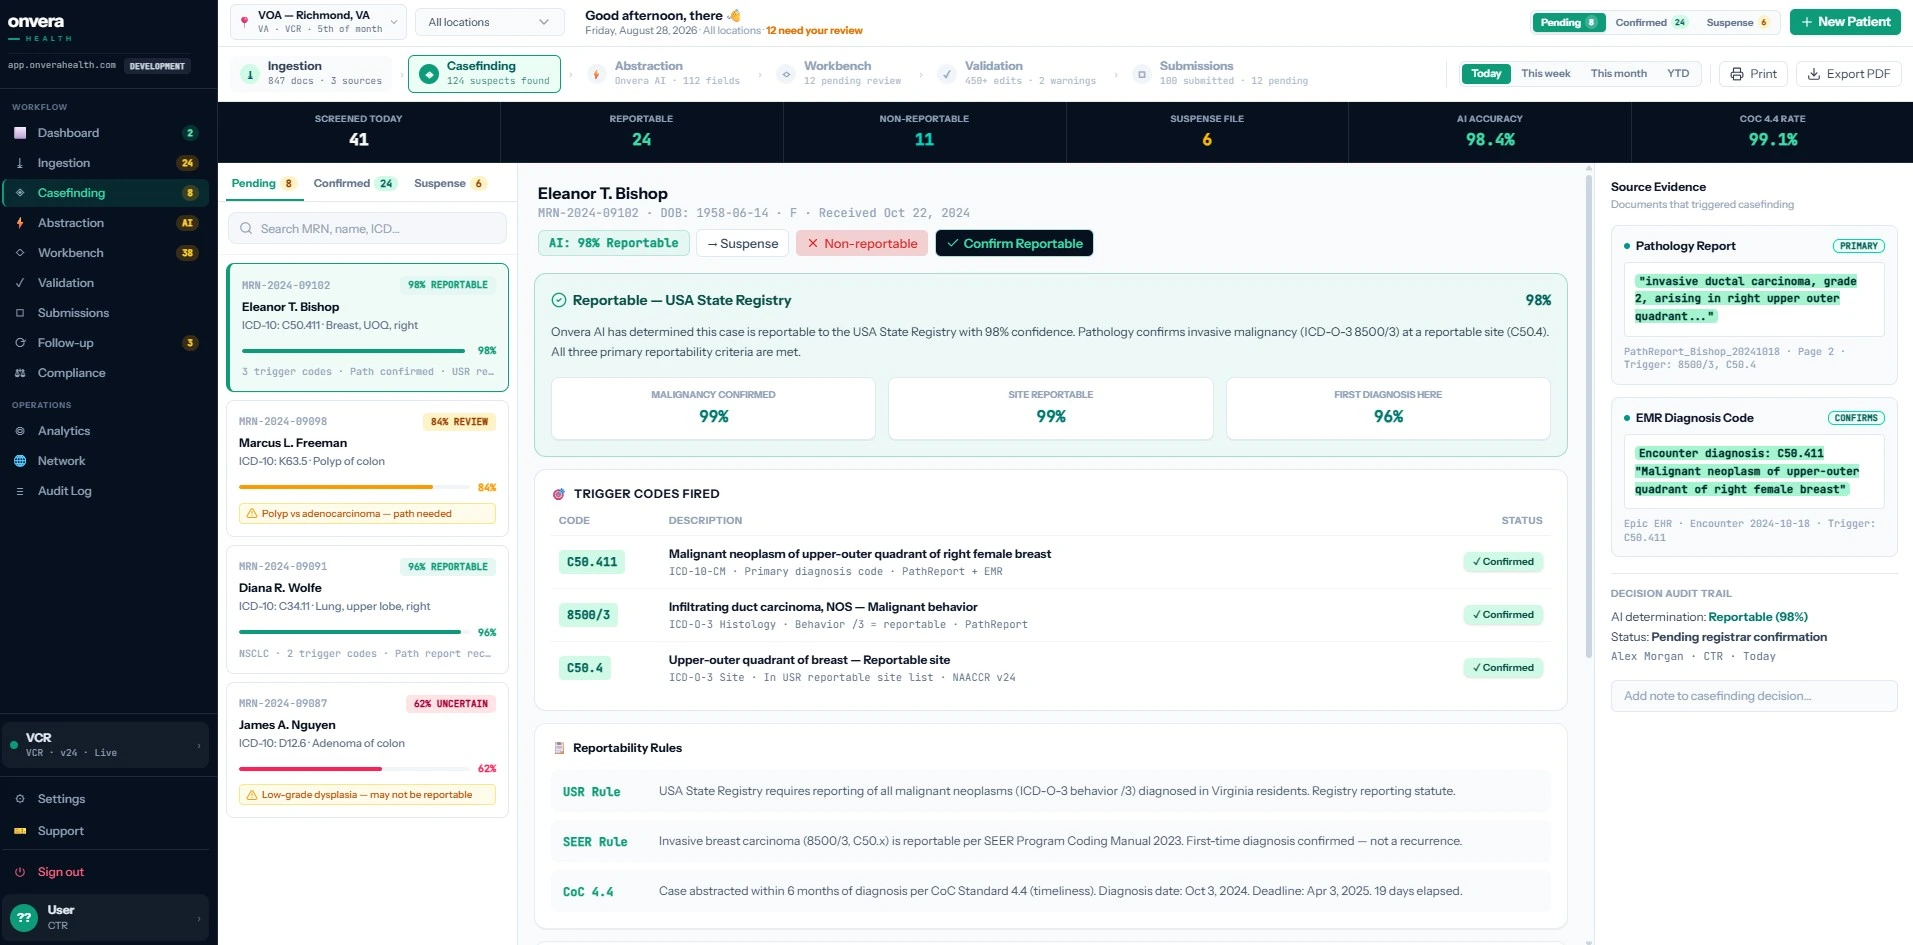
Task: Open the Confirmed tab in case list
Action: coord(355,184)
